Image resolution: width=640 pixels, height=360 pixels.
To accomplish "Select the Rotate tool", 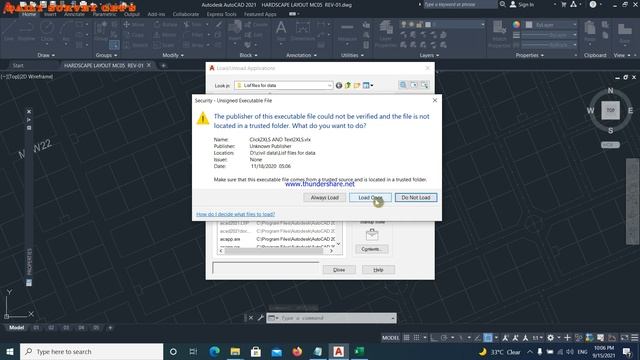I will (166, 24).
